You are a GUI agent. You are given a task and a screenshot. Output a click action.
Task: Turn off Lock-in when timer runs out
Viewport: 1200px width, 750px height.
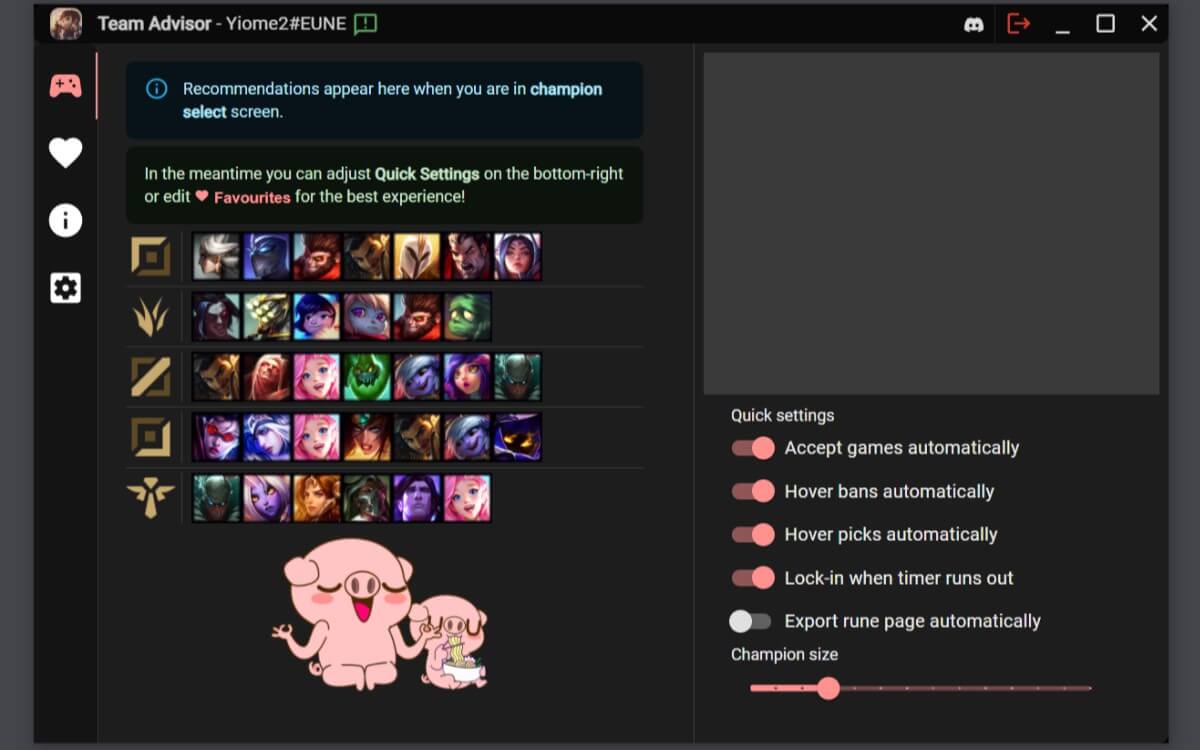click(x=753, y=577)
